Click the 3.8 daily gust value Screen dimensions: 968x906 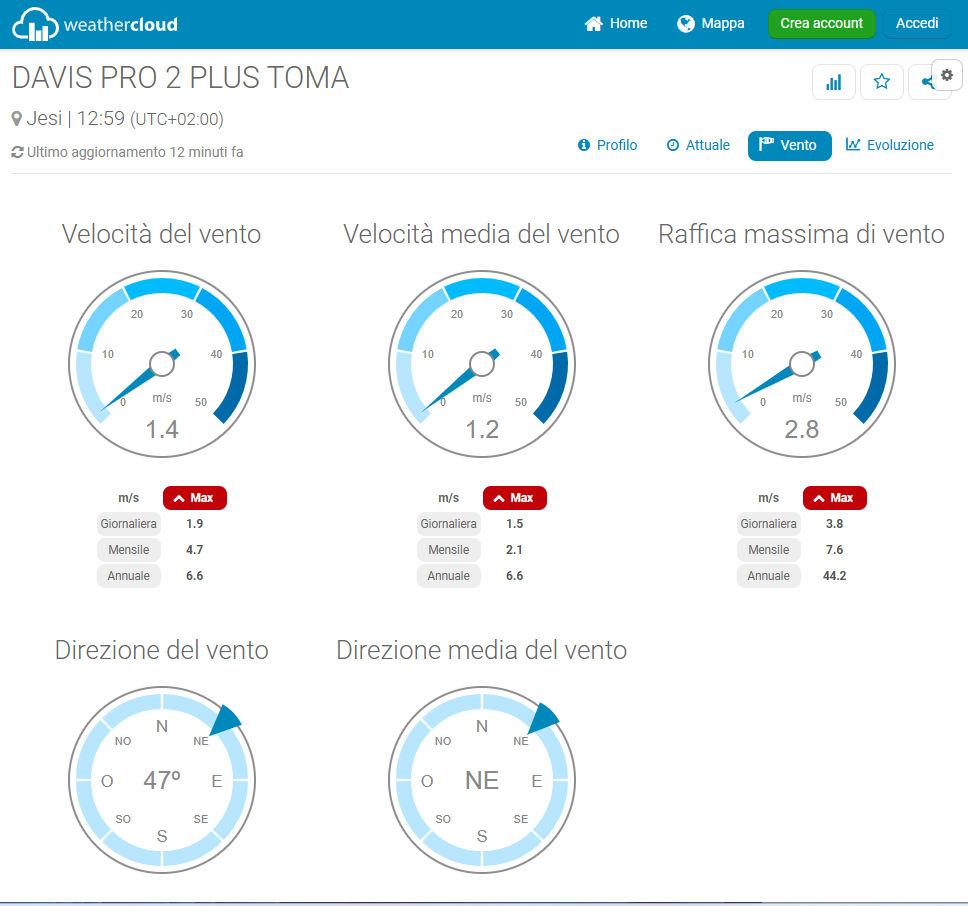click(835, 523)
